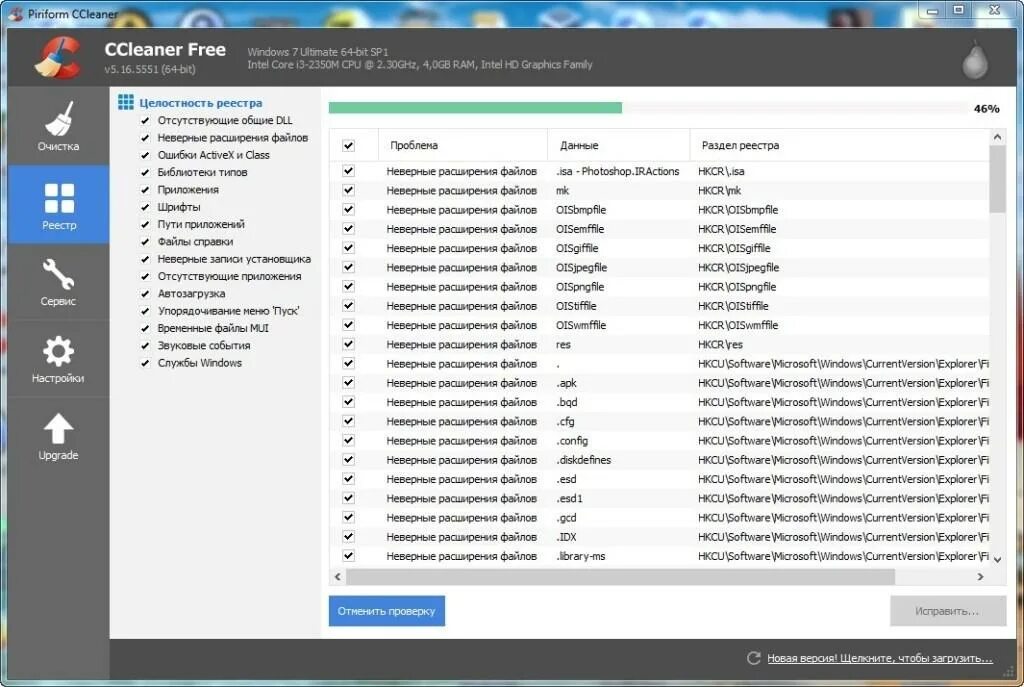Viewport: 1024px width, 687px height.
Task: Select the .config data cell
Action: (571, 441)
